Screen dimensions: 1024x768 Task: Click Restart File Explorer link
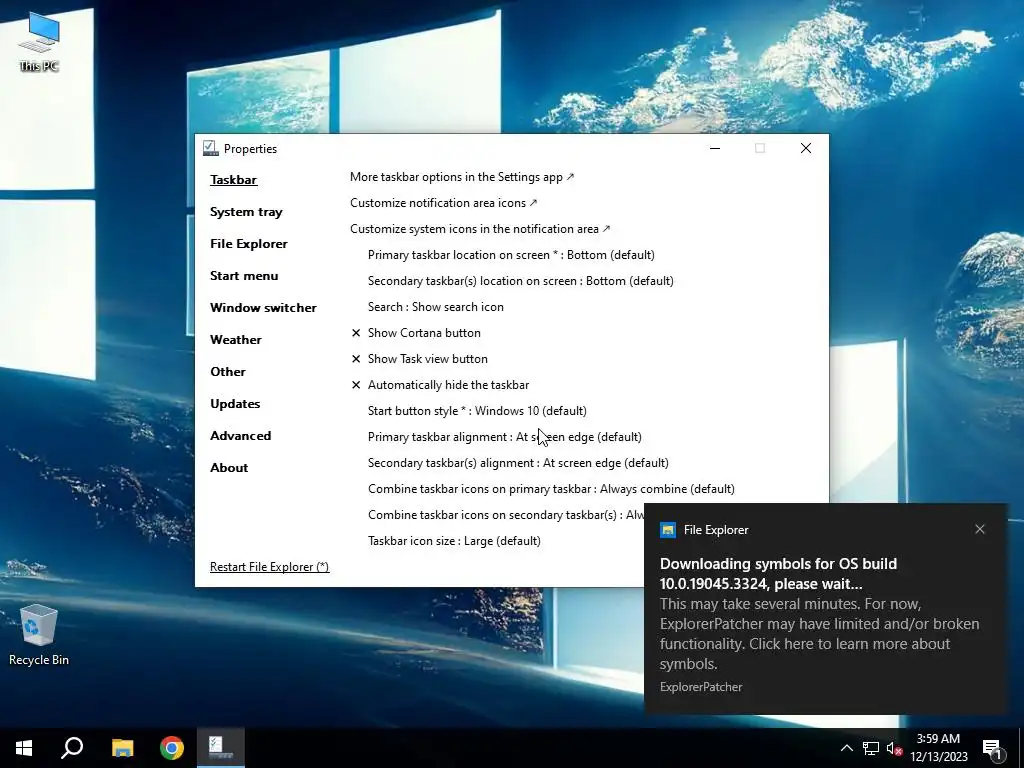(x=270, y=567)
